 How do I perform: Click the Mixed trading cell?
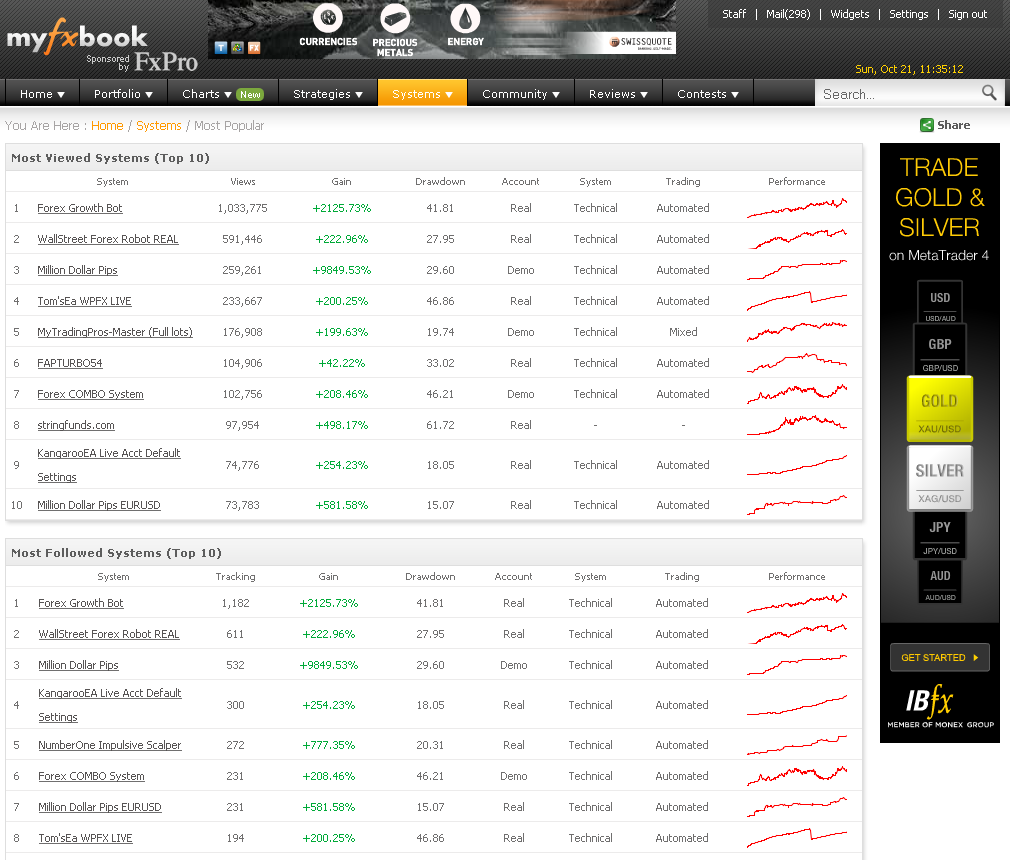(683, 332)
